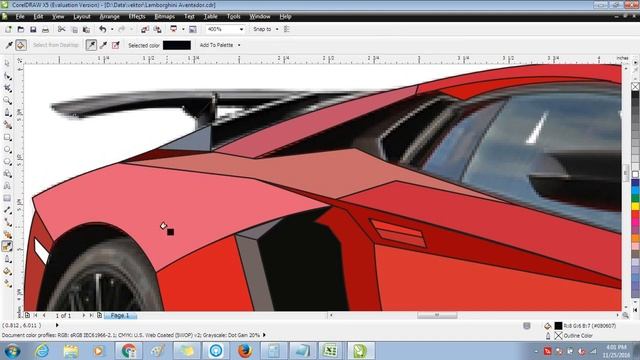Image resolution: width=640 pixels, height=360 pixels.
Task: Open the Effects menu
Action: coord(137,17)
